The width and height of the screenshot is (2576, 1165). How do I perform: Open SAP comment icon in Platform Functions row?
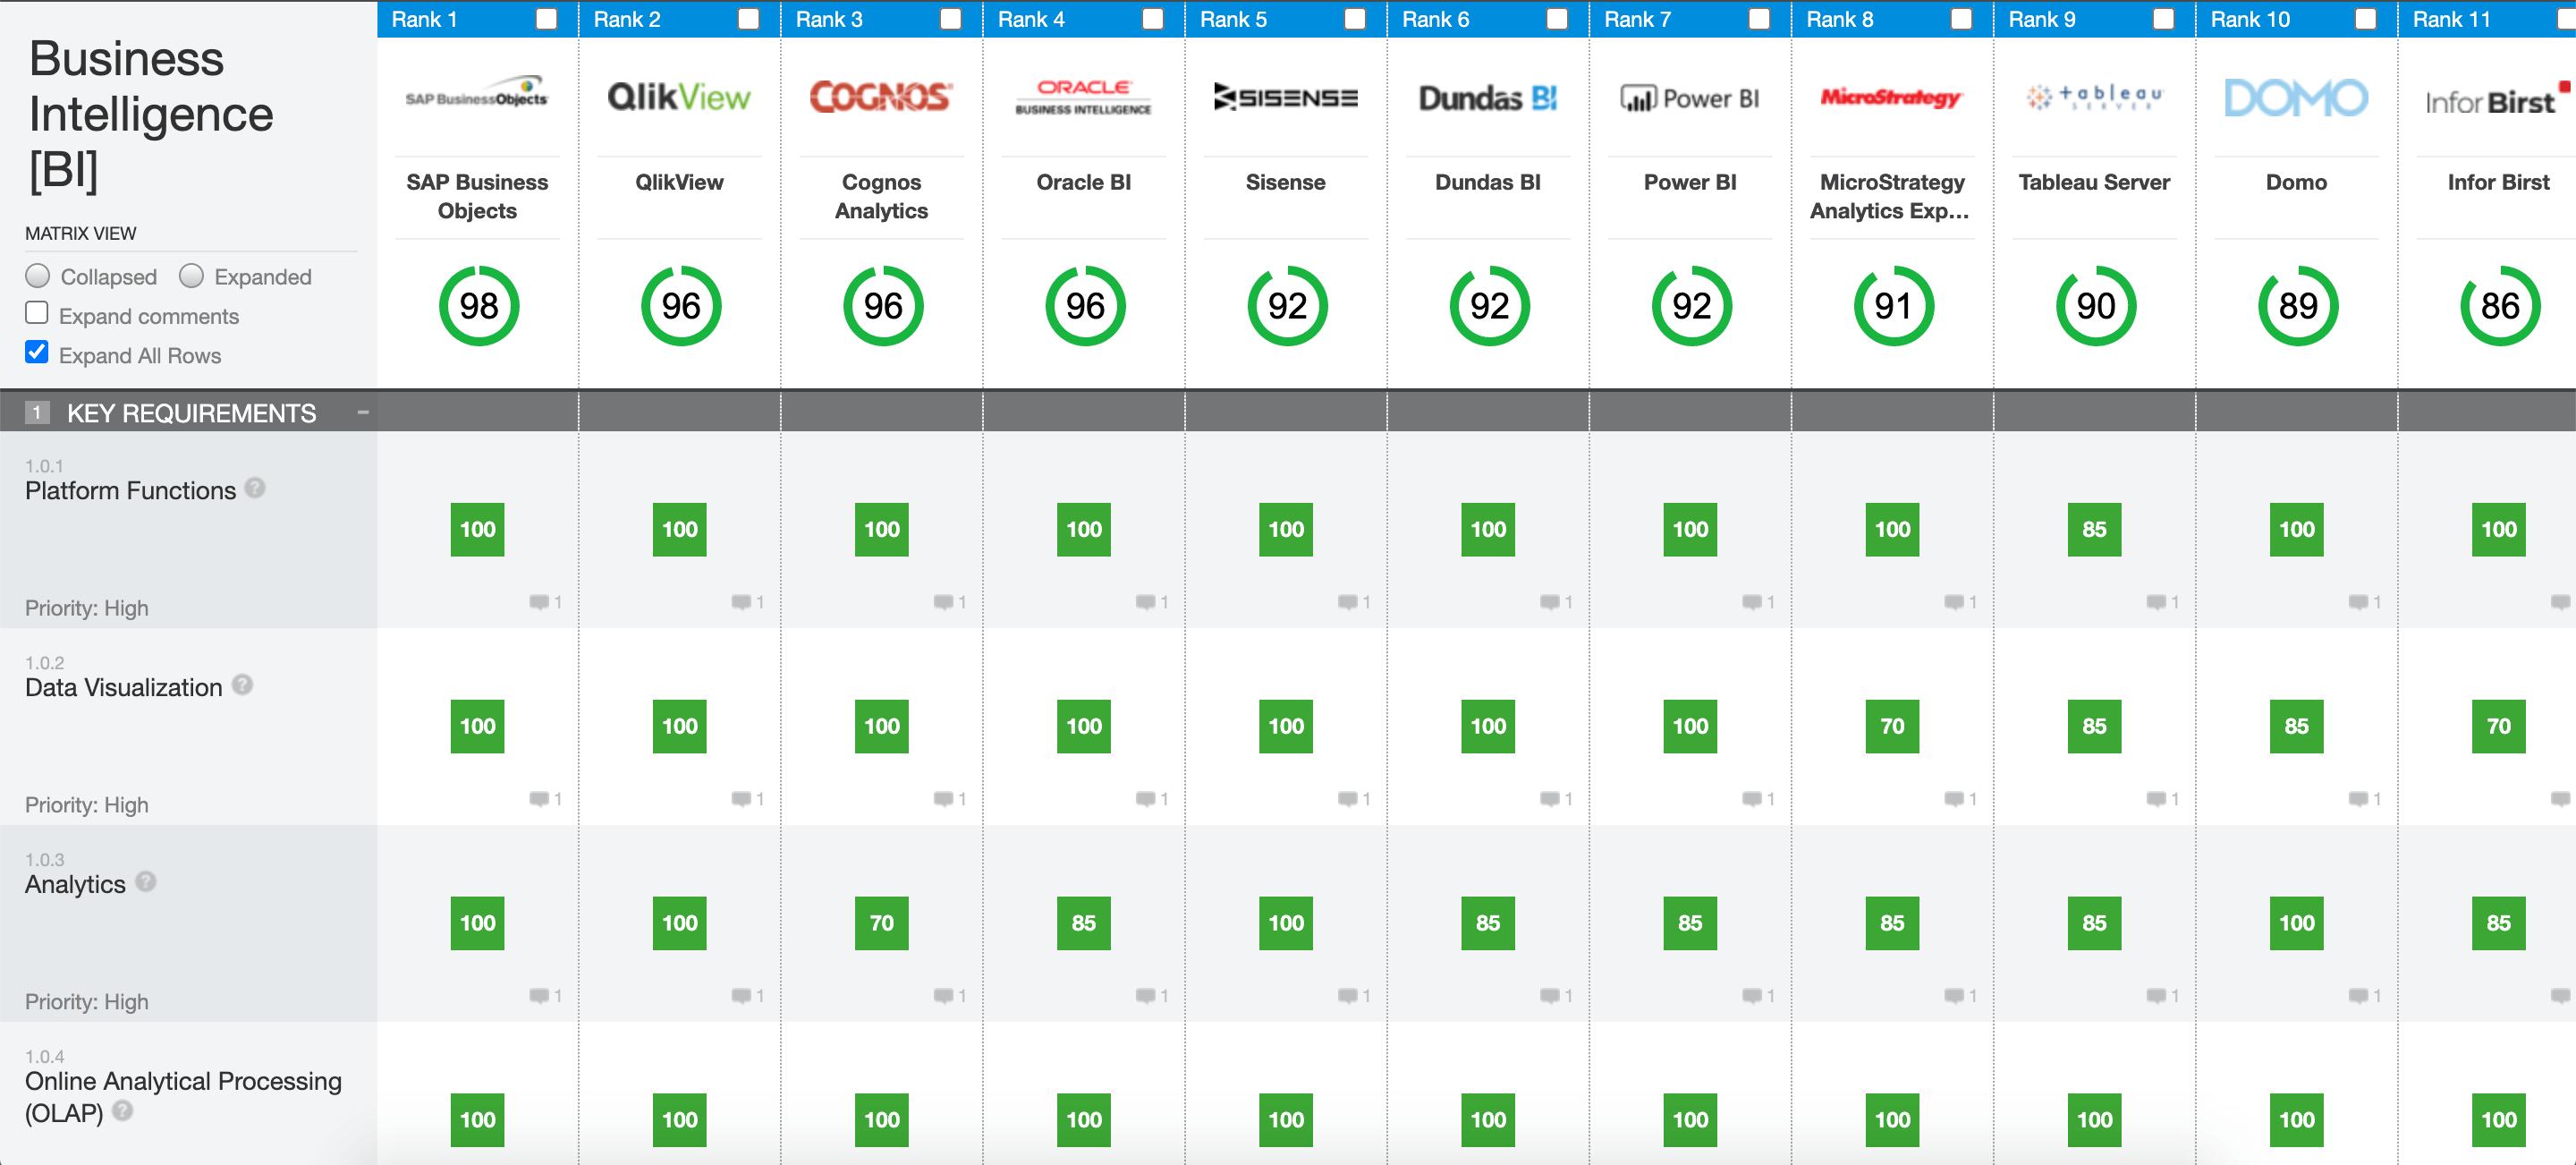(540, 602)
